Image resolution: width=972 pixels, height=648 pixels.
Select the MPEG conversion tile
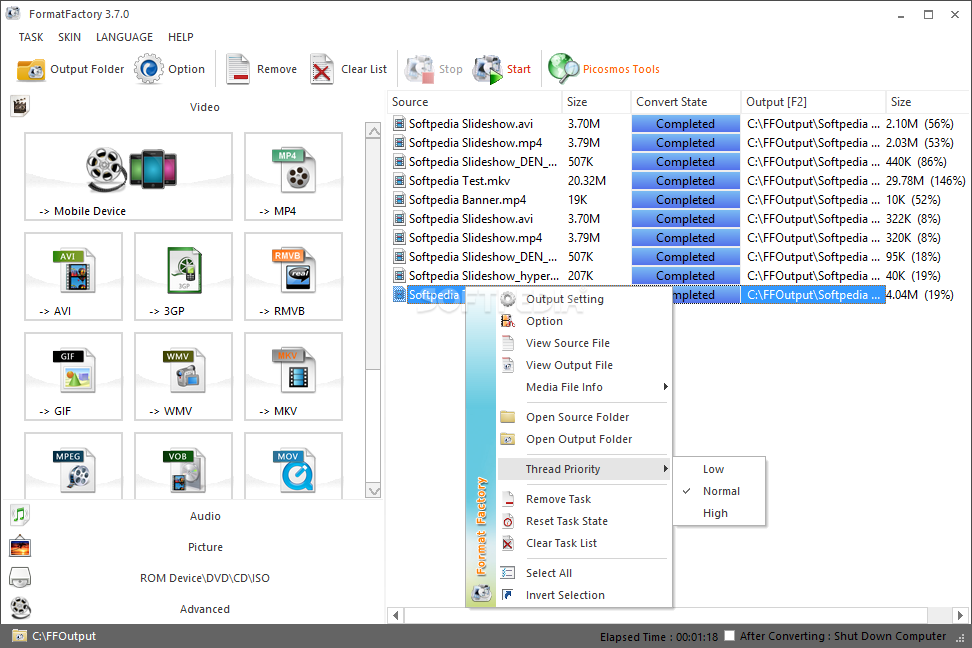[73, 466]
